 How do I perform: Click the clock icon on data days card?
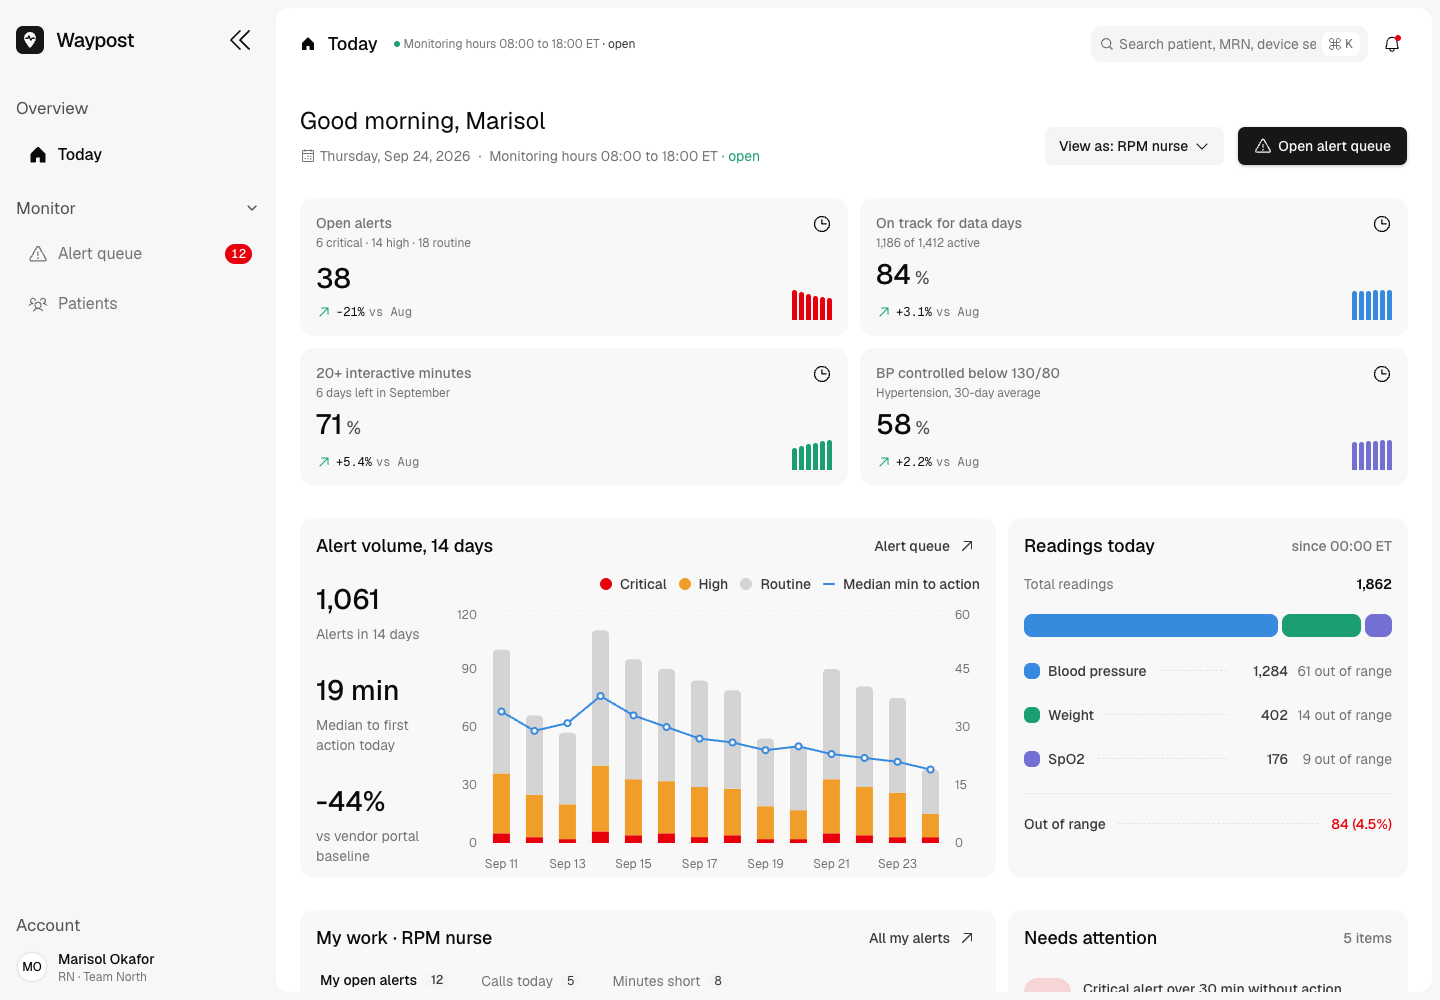1382,224
